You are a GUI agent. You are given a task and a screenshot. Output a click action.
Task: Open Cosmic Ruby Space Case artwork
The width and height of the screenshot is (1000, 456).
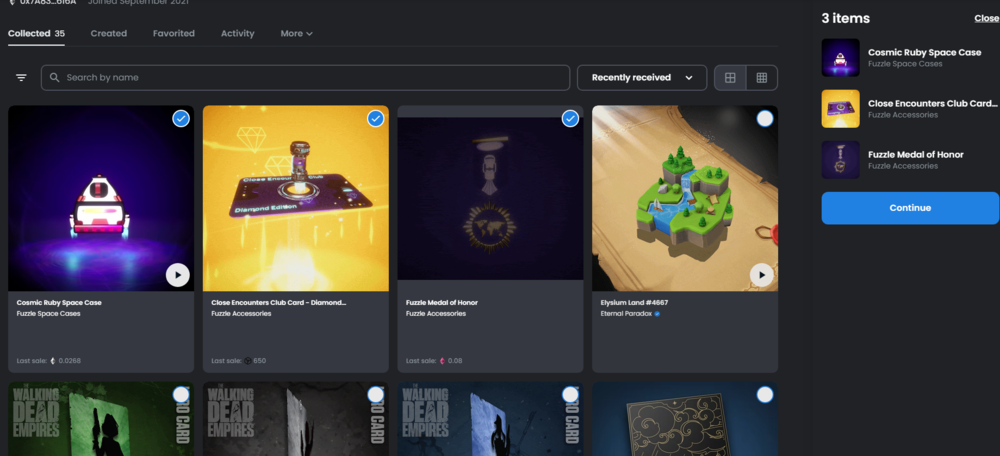(x=101, y=198)
